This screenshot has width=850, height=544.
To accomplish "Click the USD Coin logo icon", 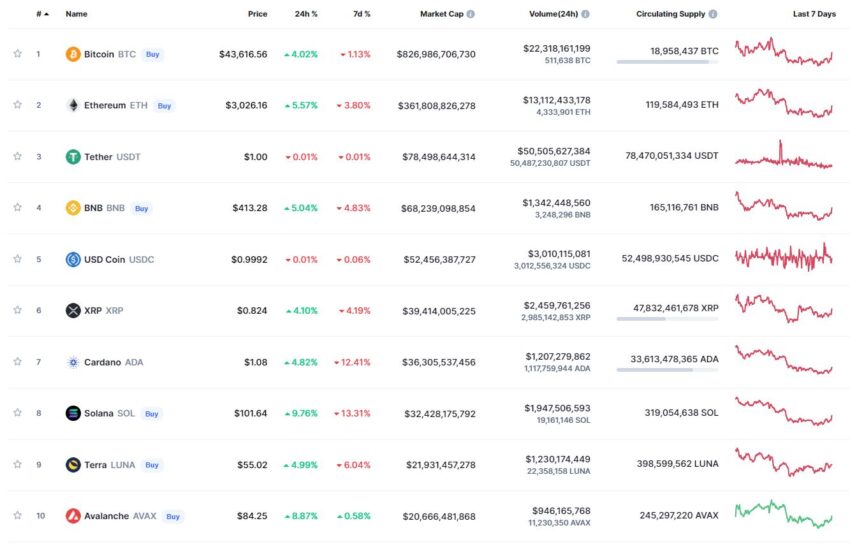I will click(x=73, y=260).
